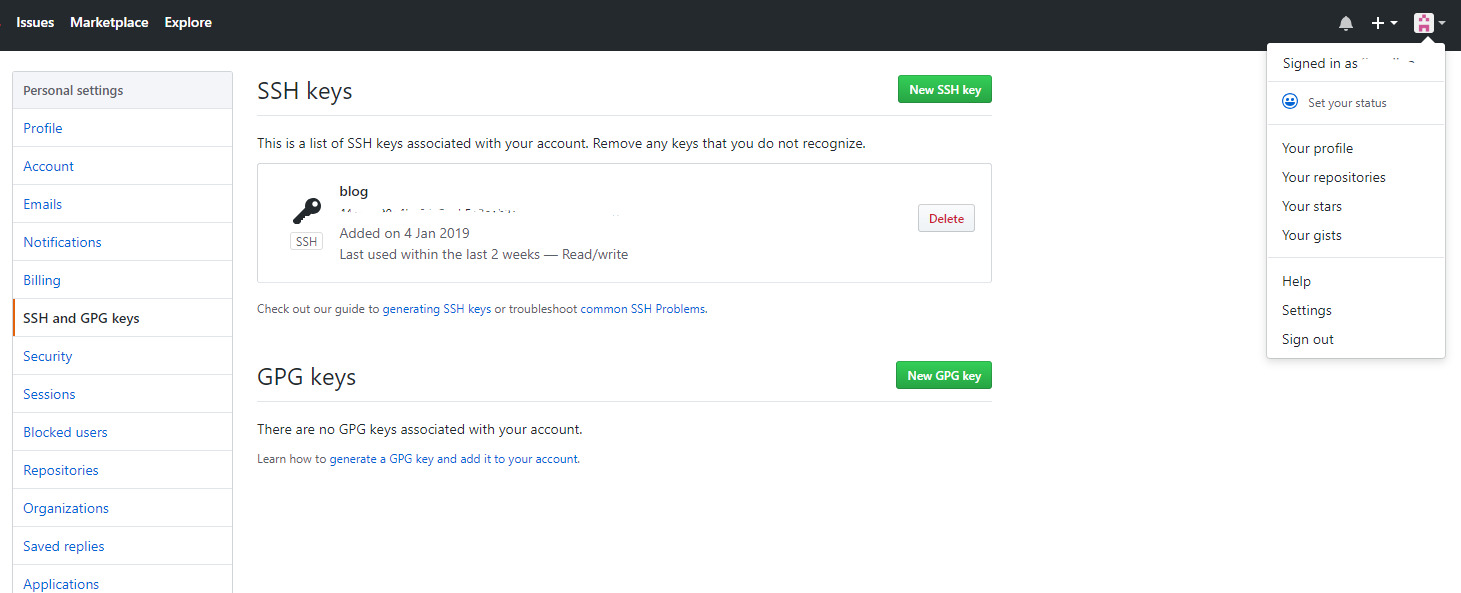Select Sign out from the menu

(x=1308, y=339)
